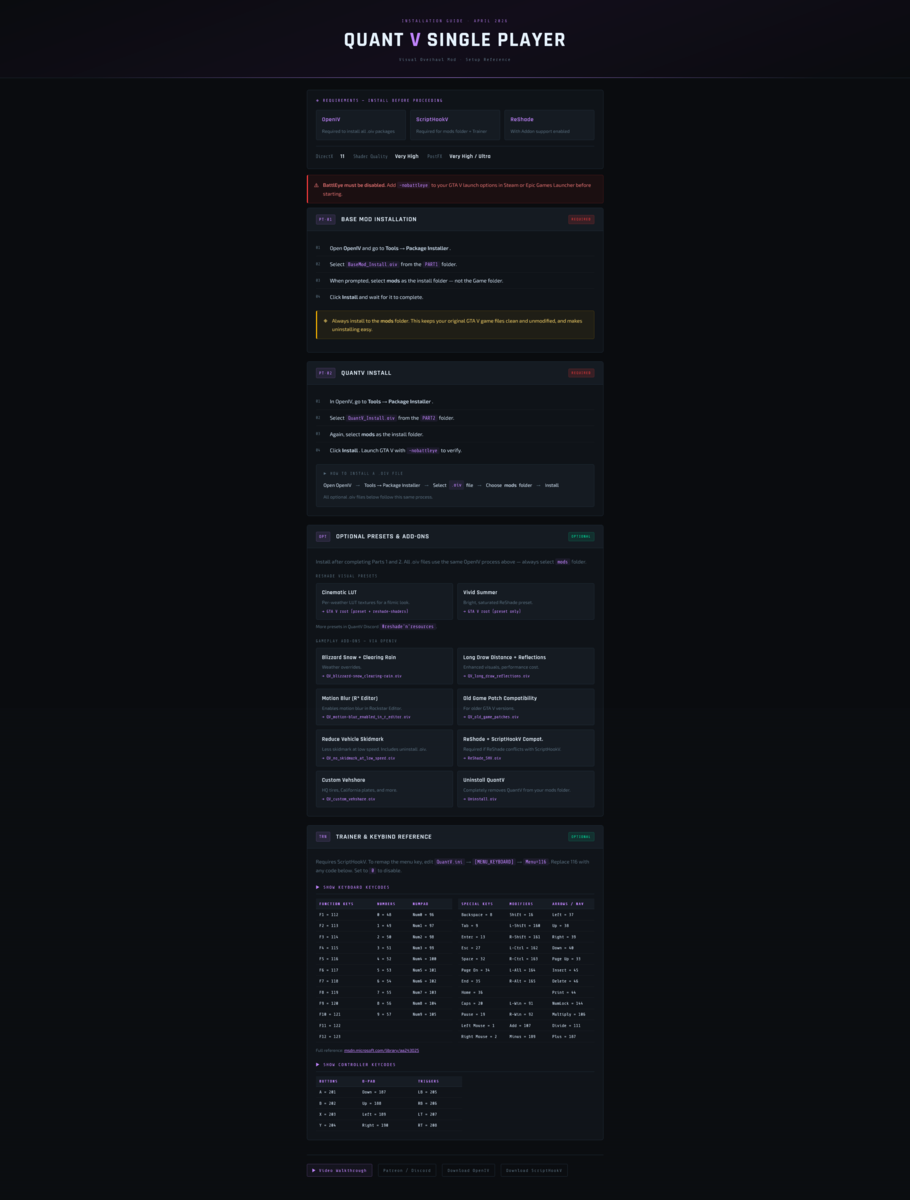
Task: Click the OPT badge on Optional Presets
Action: pyautogui.click(x=323, y=536)
